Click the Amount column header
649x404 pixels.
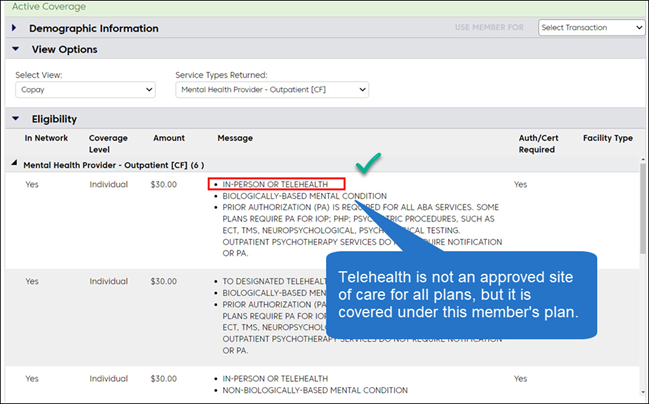pyautogui.click(x=169, y=138)
